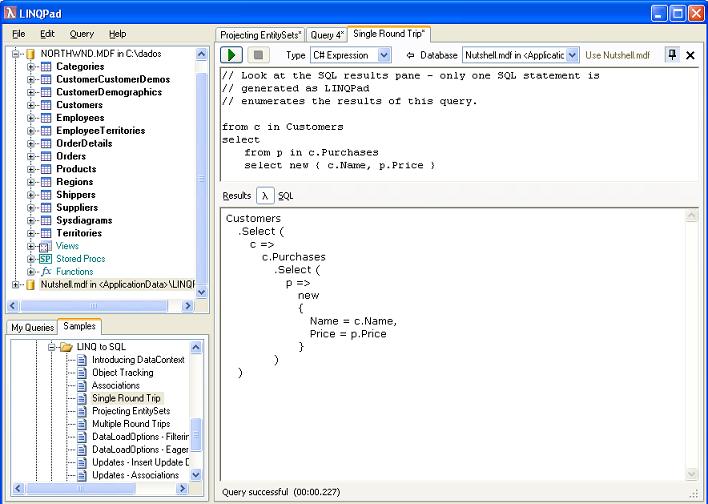Click the Multiple Round Trips document icon

tap(82, 424)
